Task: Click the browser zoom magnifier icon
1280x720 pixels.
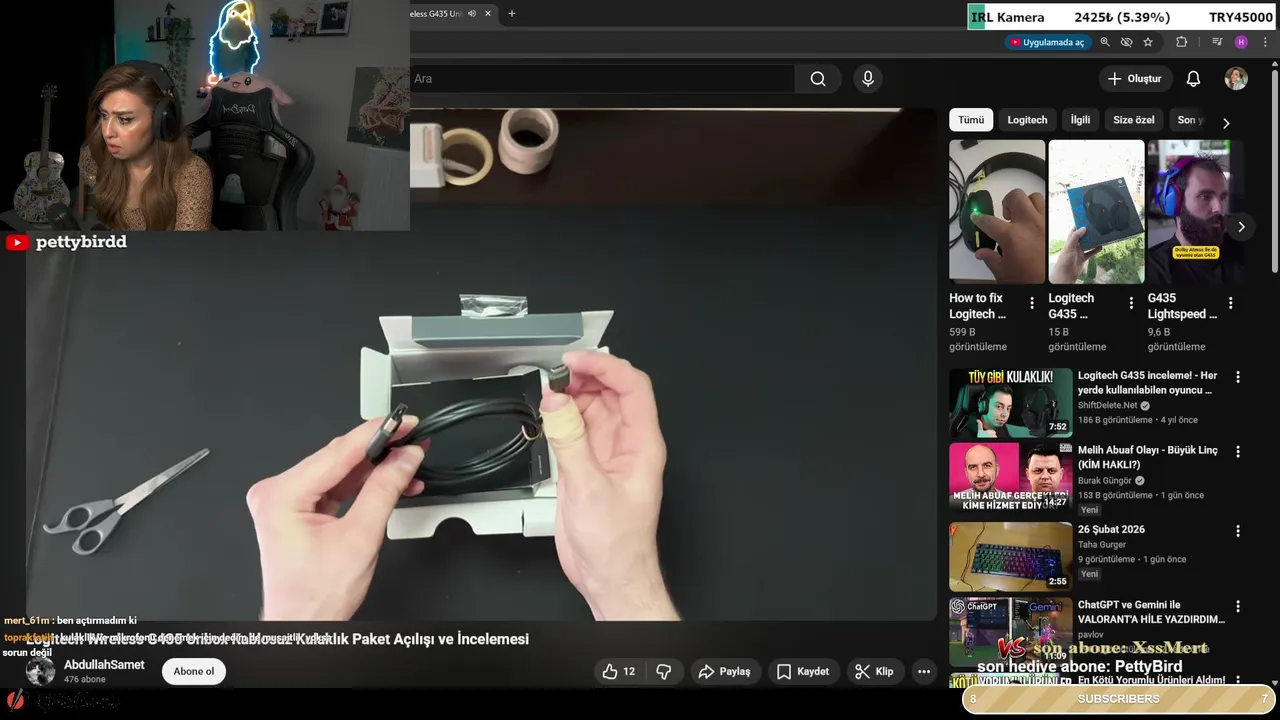Action: tap(1105, 43)
